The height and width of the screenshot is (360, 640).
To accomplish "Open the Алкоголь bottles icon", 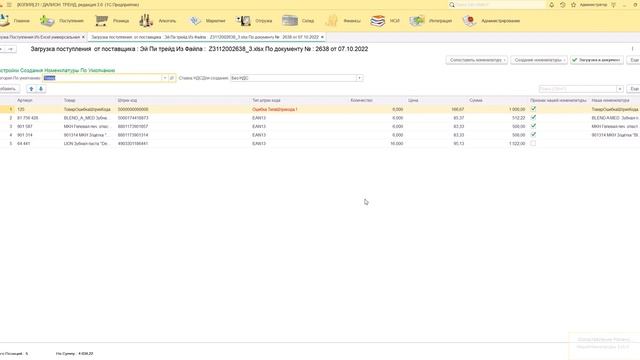I will [x=146, y=20].
